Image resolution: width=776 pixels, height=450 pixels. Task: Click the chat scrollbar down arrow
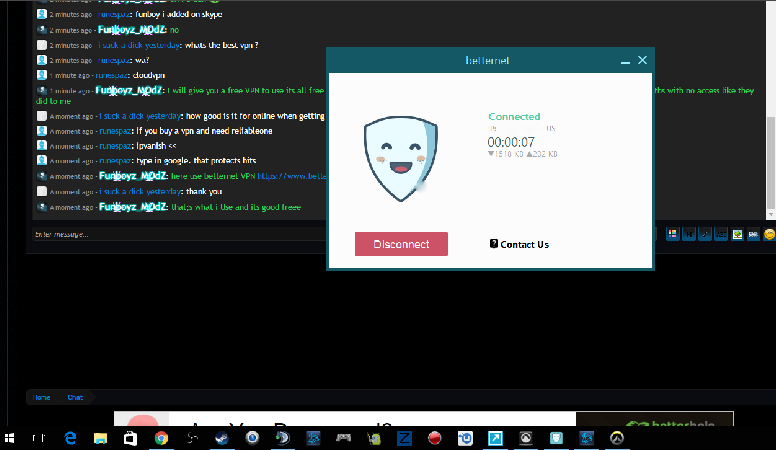[771, 215]
